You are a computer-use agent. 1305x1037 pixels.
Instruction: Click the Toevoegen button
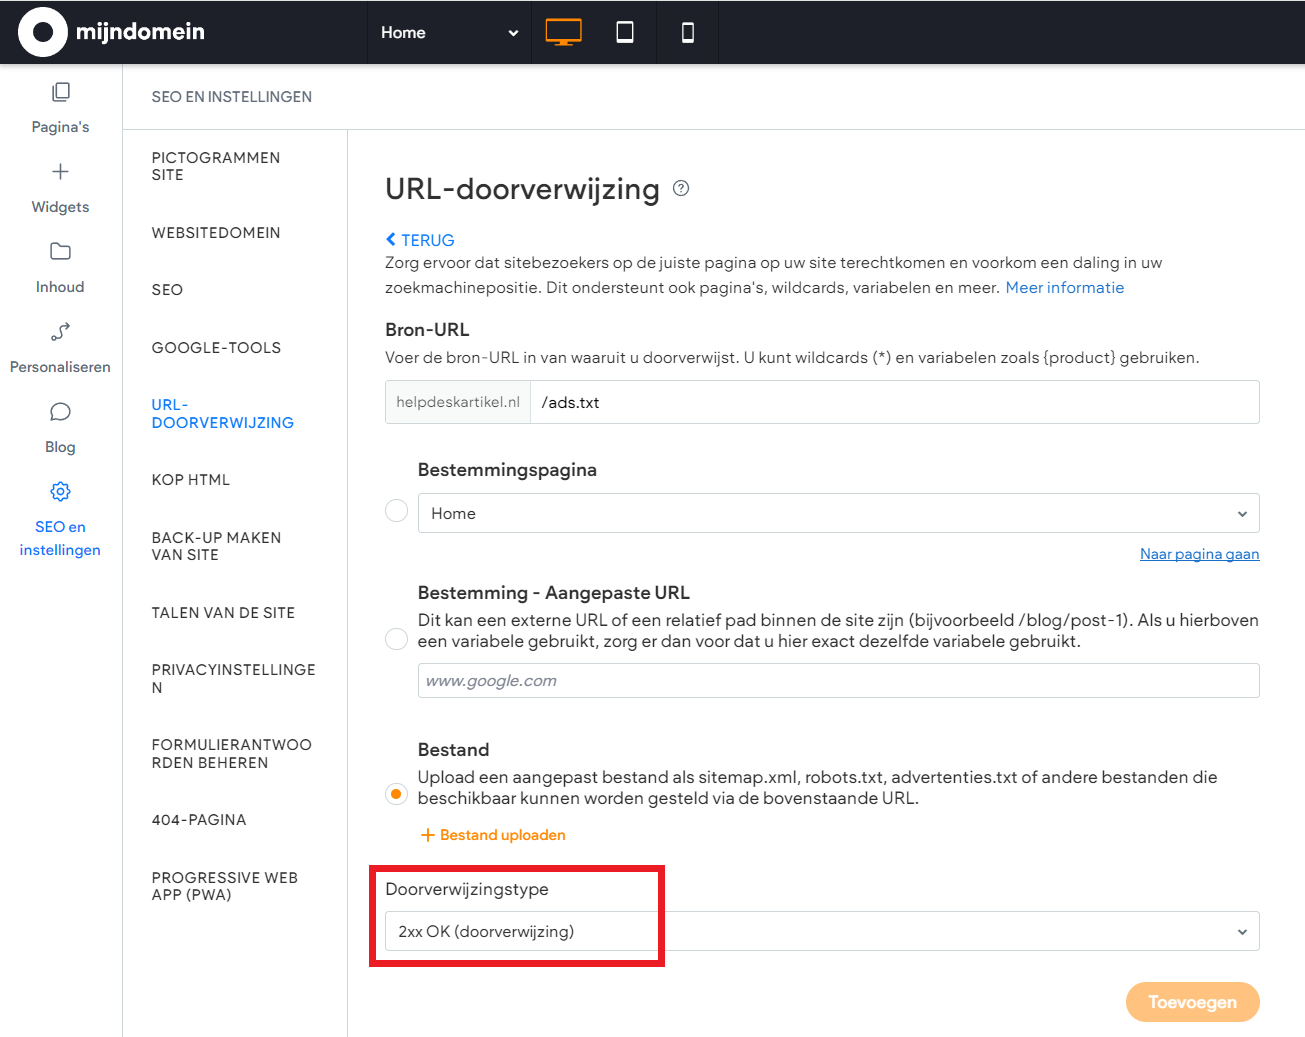click(1192, 1002)
